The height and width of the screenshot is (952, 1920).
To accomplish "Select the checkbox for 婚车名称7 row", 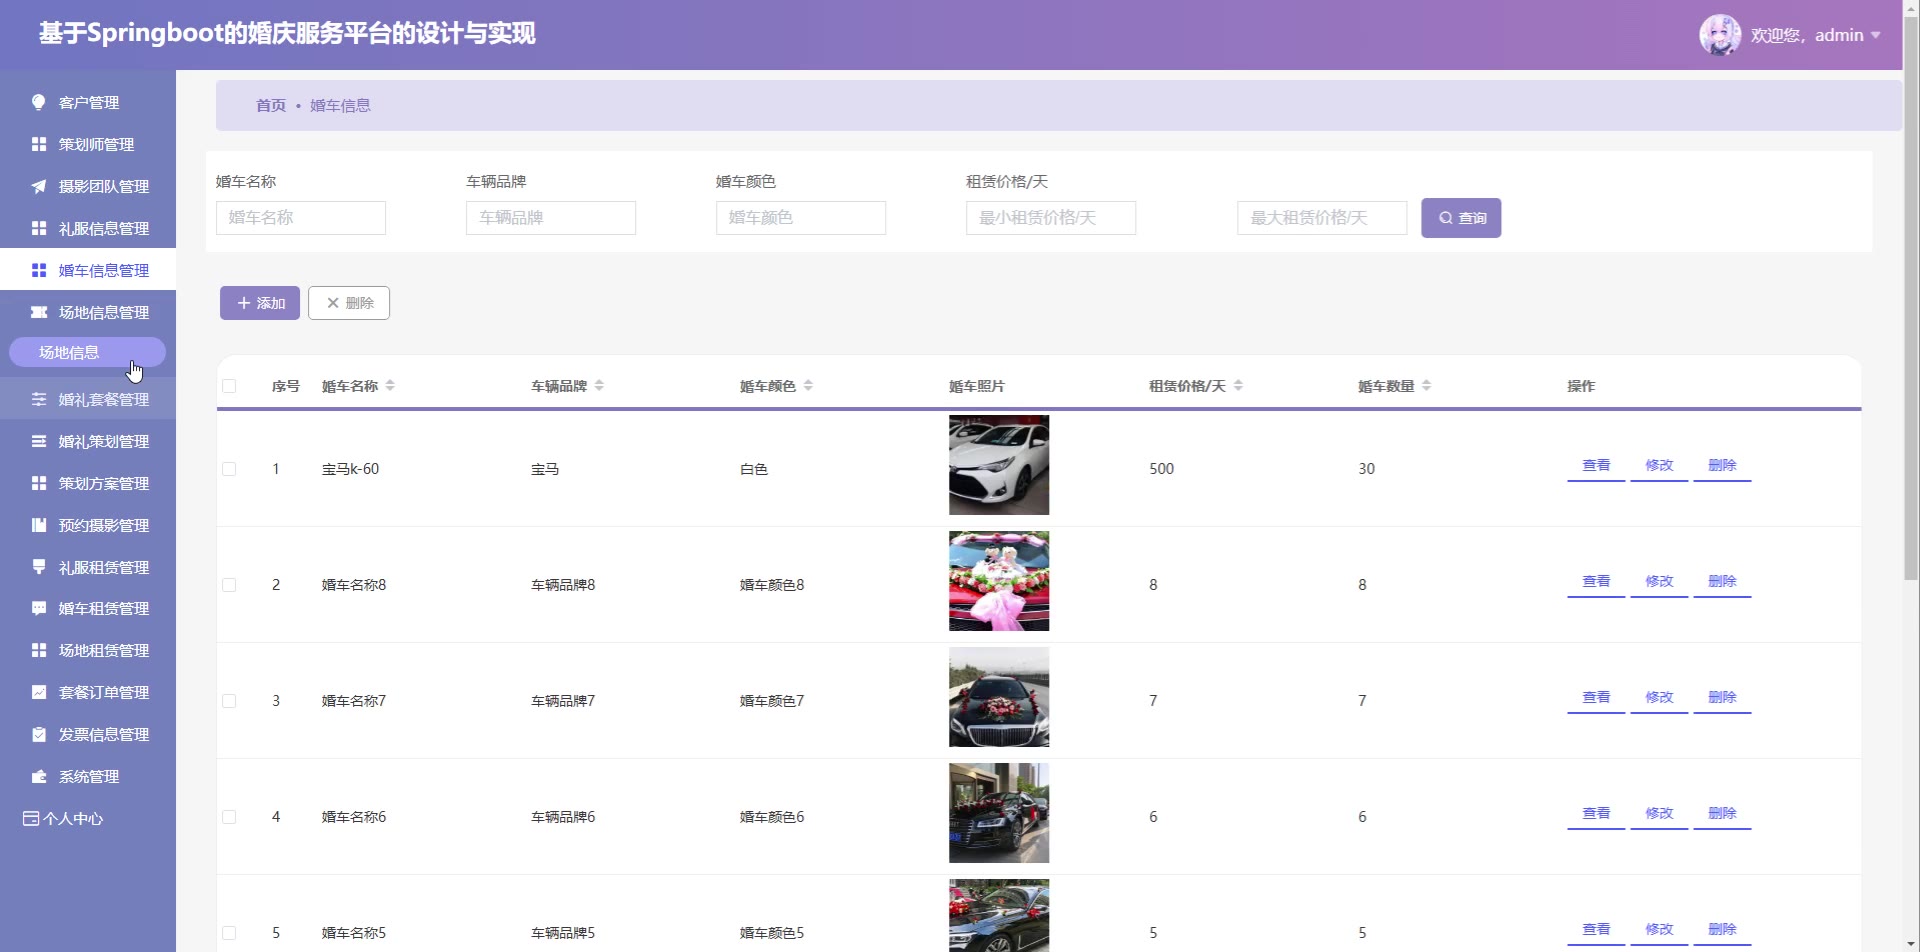I will [229, 701].
